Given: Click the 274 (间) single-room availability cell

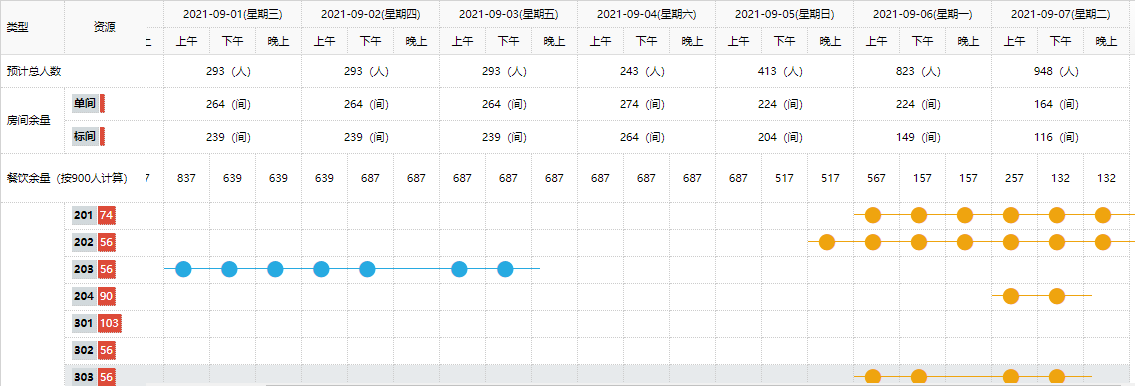Looking at the screenshot, I should (646, 104).
